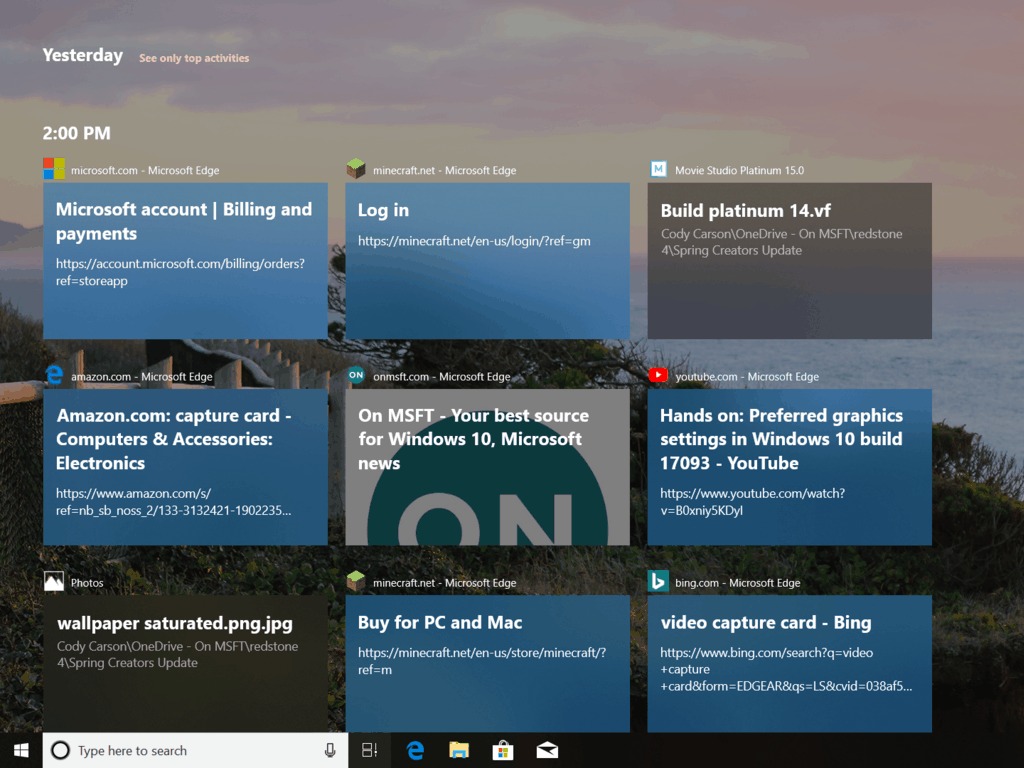Open Microsoft Edge from the taskbar
The height and width of the screenshot is (768, 1024).
point(415,750)
